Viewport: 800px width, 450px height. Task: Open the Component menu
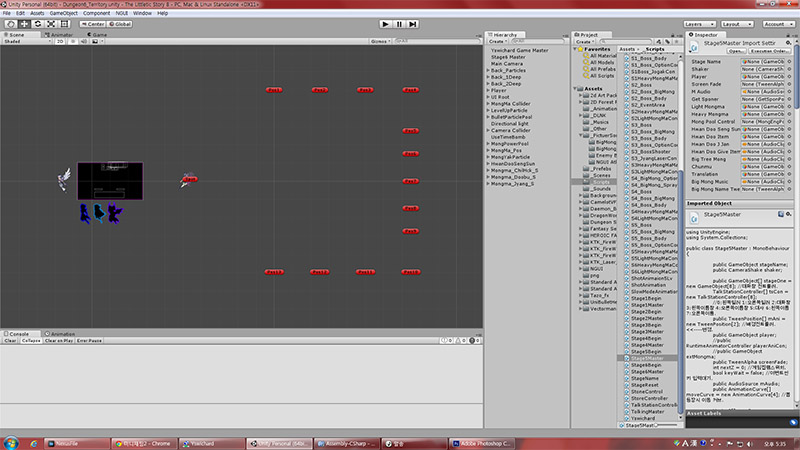(96, 13)
